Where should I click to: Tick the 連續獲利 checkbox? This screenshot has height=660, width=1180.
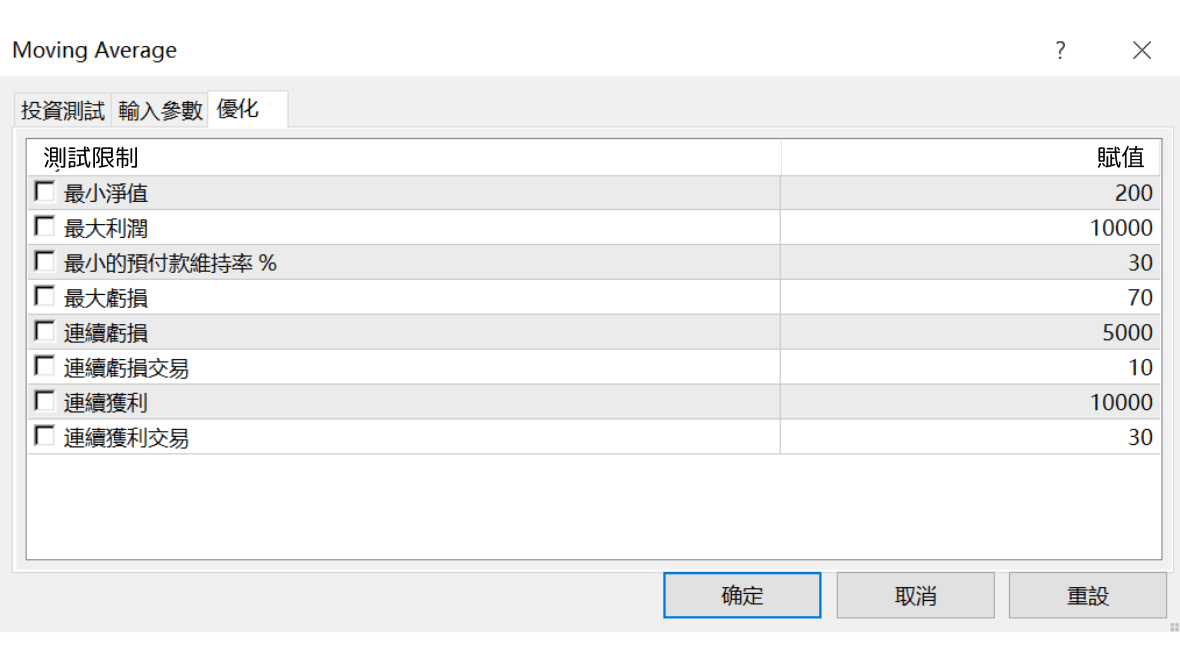tap(45, 401)
